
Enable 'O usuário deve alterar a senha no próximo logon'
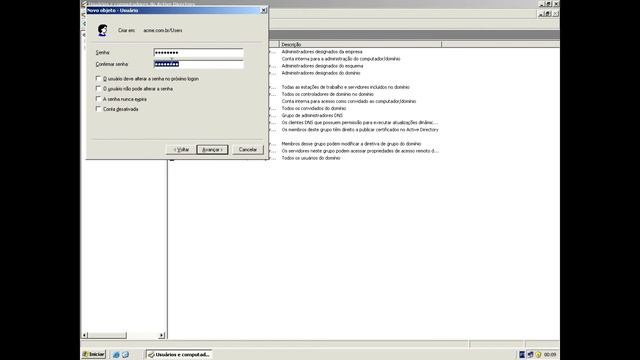point(98,78)
